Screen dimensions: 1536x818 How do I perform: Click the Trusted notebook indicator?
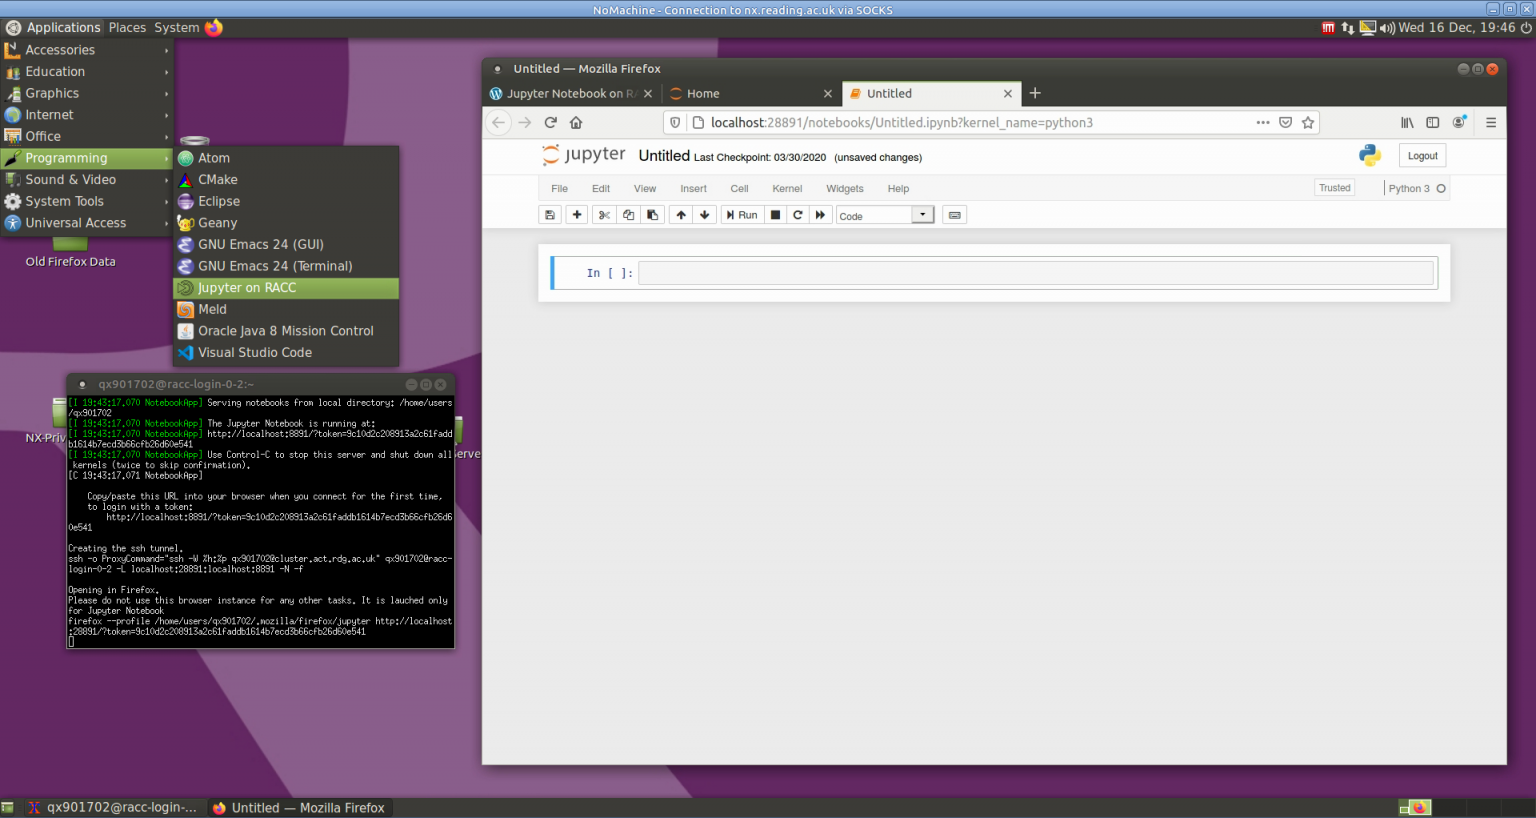click(x=1334, y=188)
